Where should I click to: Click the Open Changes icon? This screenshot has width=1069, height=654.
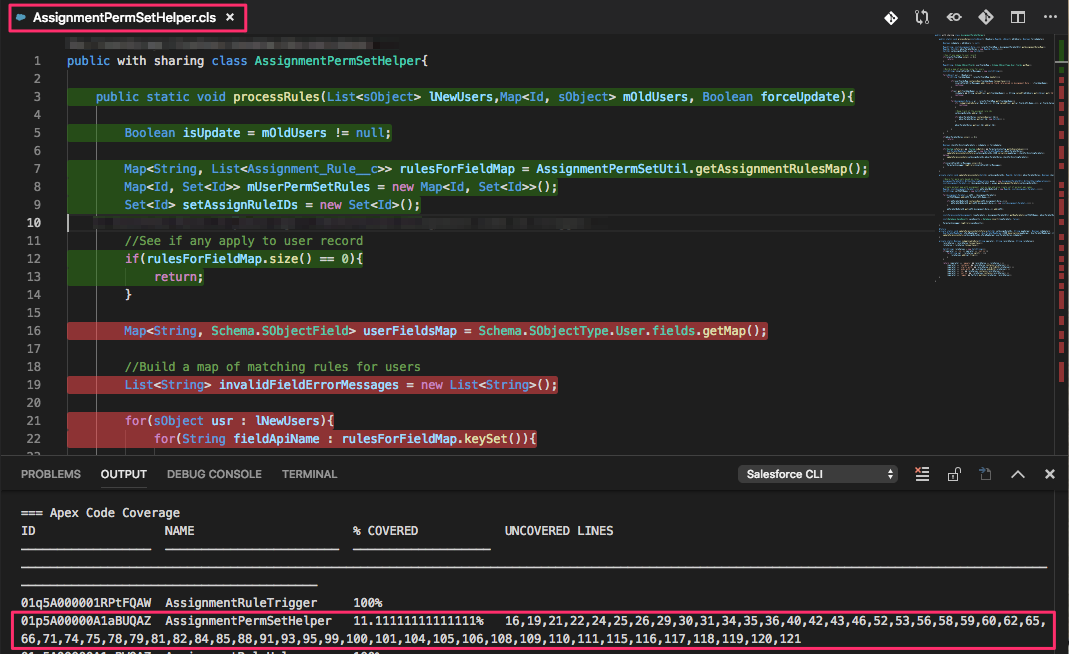pos(953,17)
